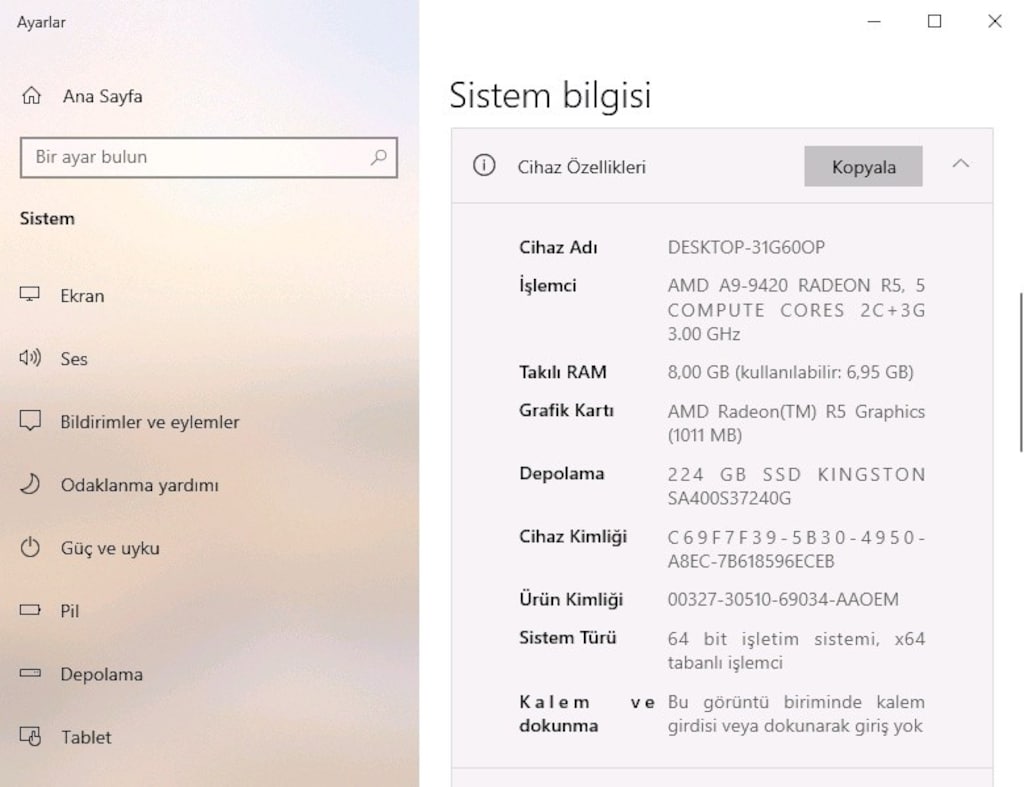
Task: Click the Güç ve uyku power icon
Action: click(x=29, y=547)
